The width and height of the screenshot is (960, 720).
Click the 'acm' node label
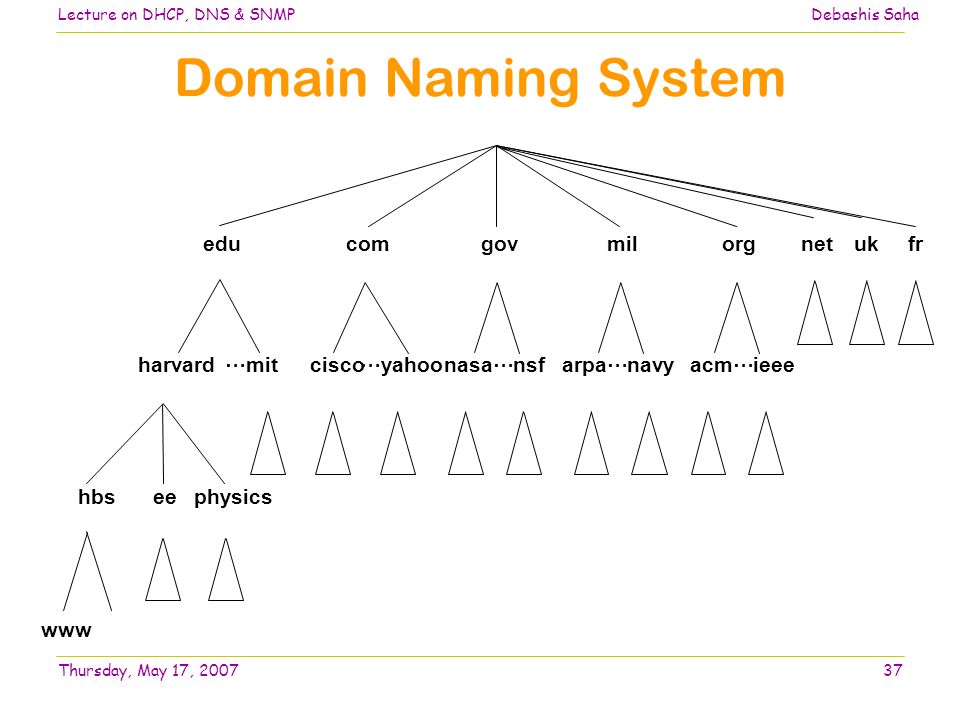[711, 366]
